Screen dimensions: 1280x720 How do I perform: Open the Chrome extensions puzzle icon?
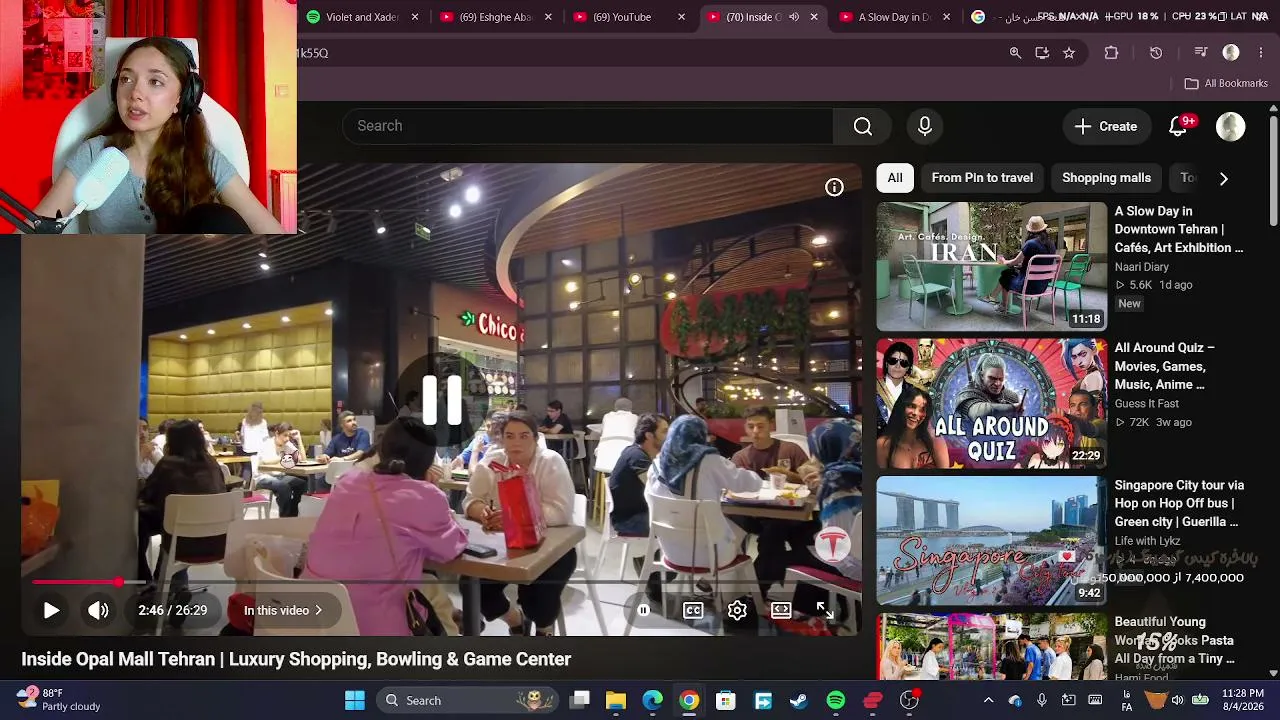click(x=1111, y=53)
